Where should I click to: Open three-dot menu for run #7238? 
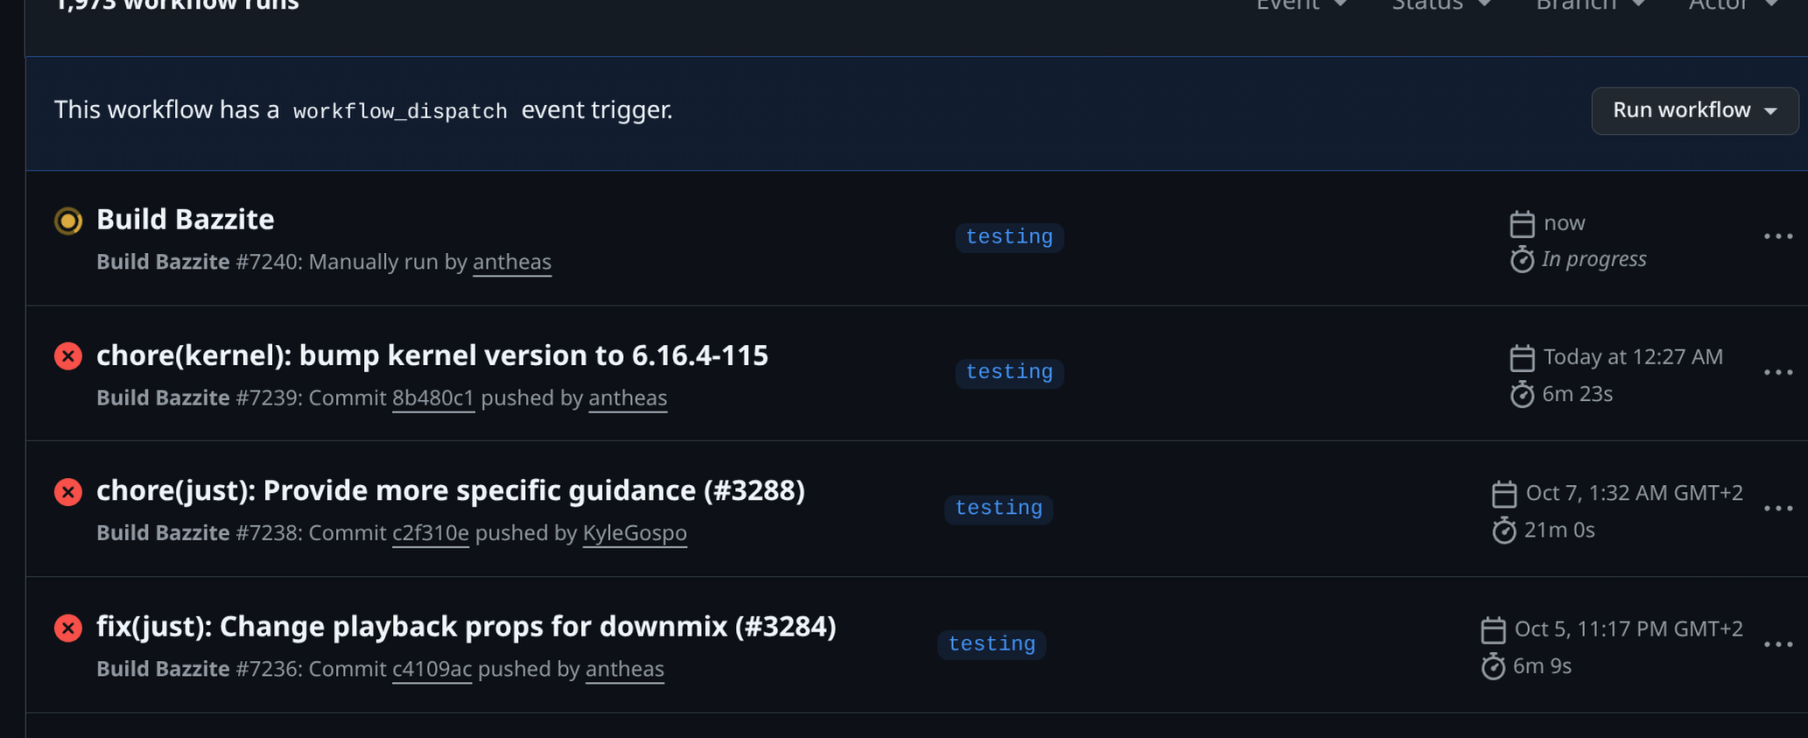pyautogui.click(x=1777, y=509)
